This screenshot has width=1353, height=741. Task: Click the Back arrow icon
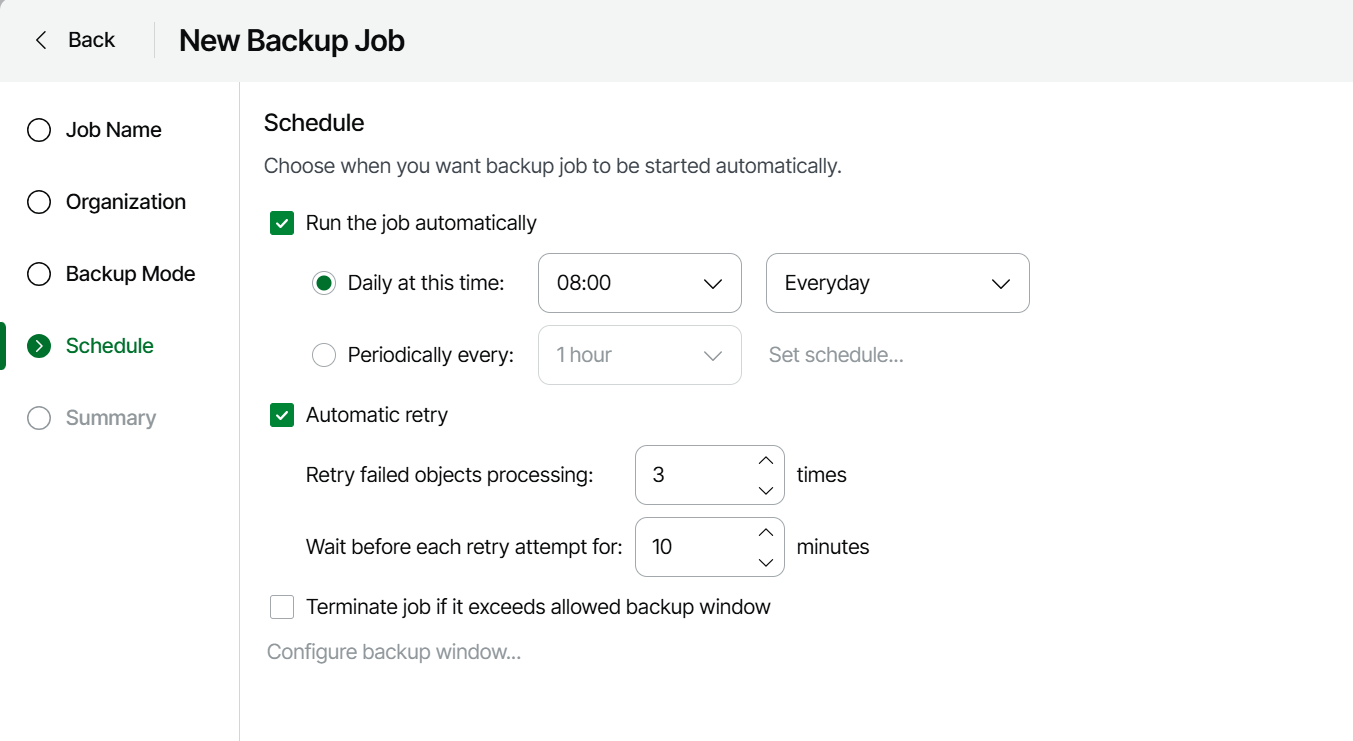pyautogui.click(x=41, y=40)
